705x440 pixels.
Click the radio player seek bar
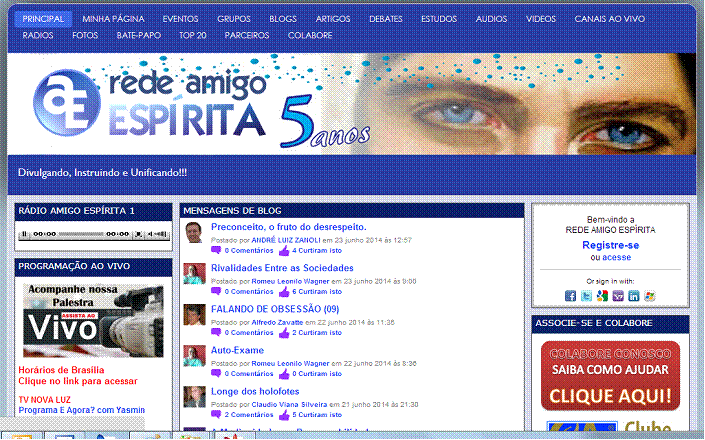[81, 234]
